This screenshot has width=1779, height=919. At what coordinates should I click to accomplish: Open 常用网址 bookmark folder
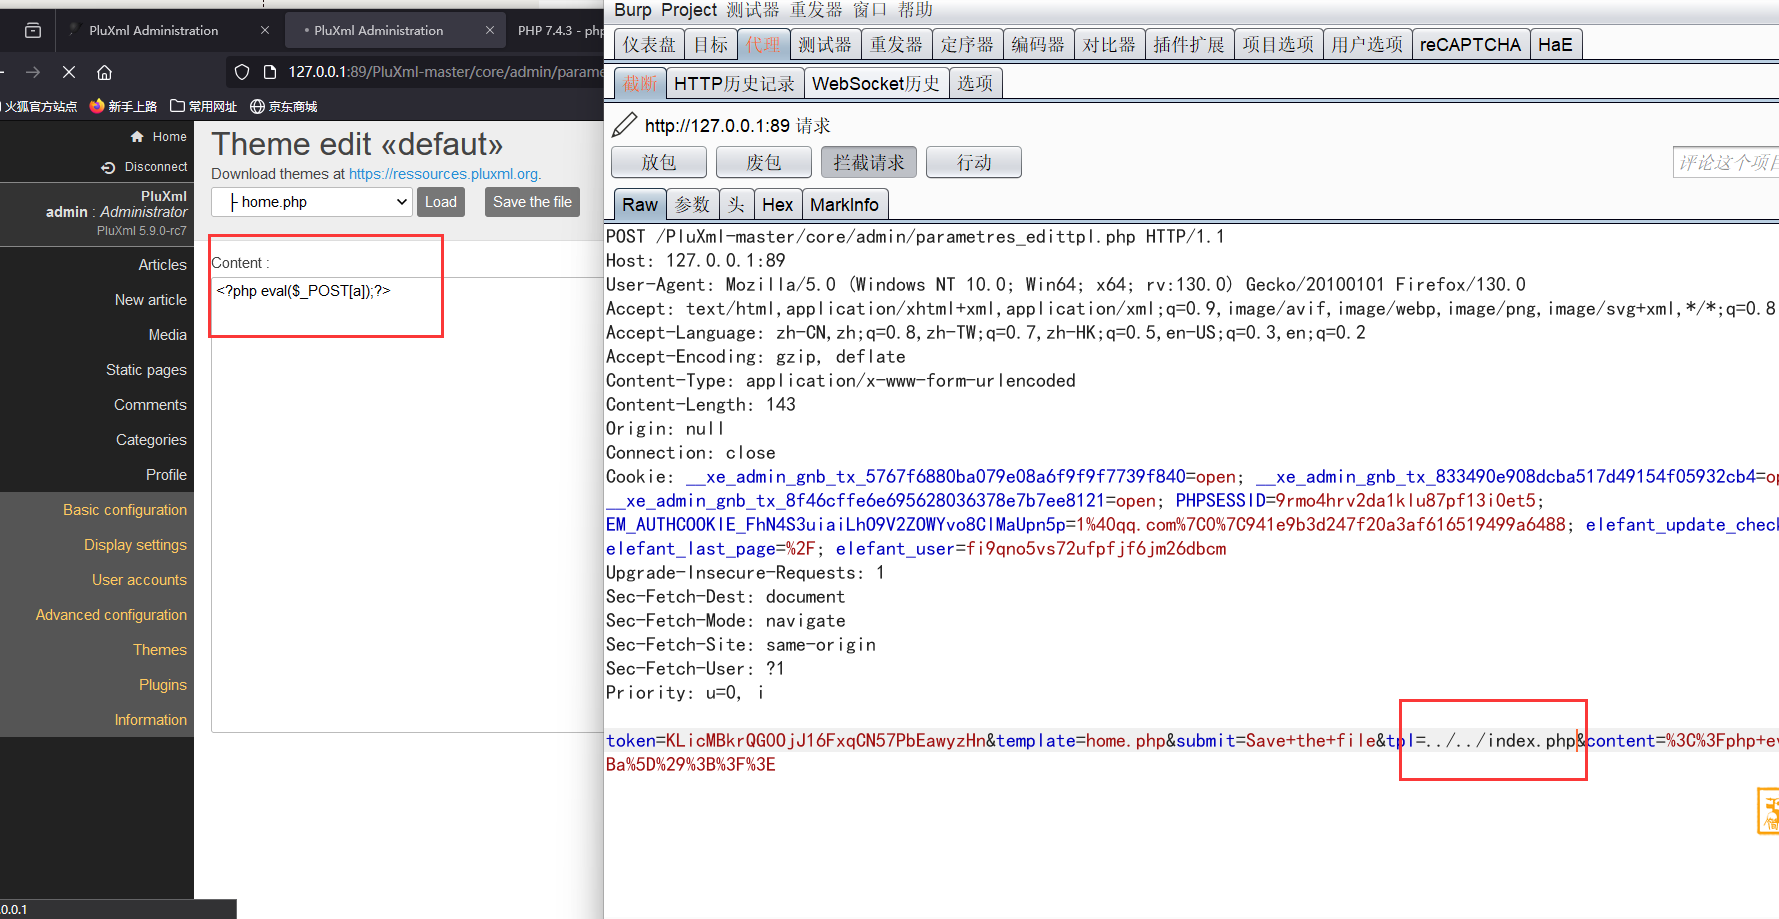pyautogui.click(x=203, y=106)
